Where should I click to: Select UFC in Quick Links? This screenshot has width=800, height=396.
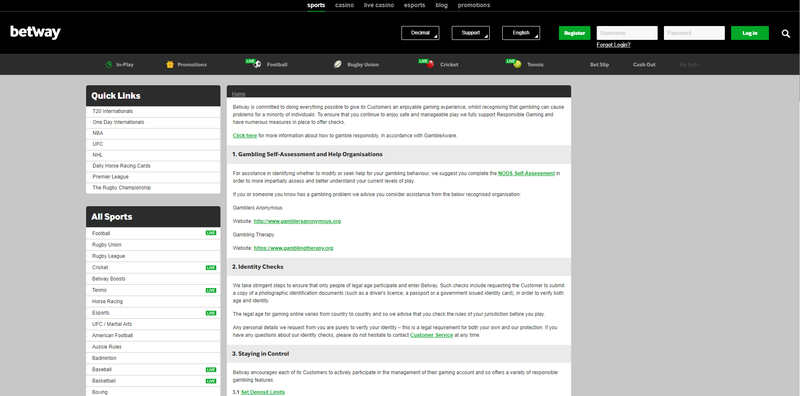pos(153,144)
